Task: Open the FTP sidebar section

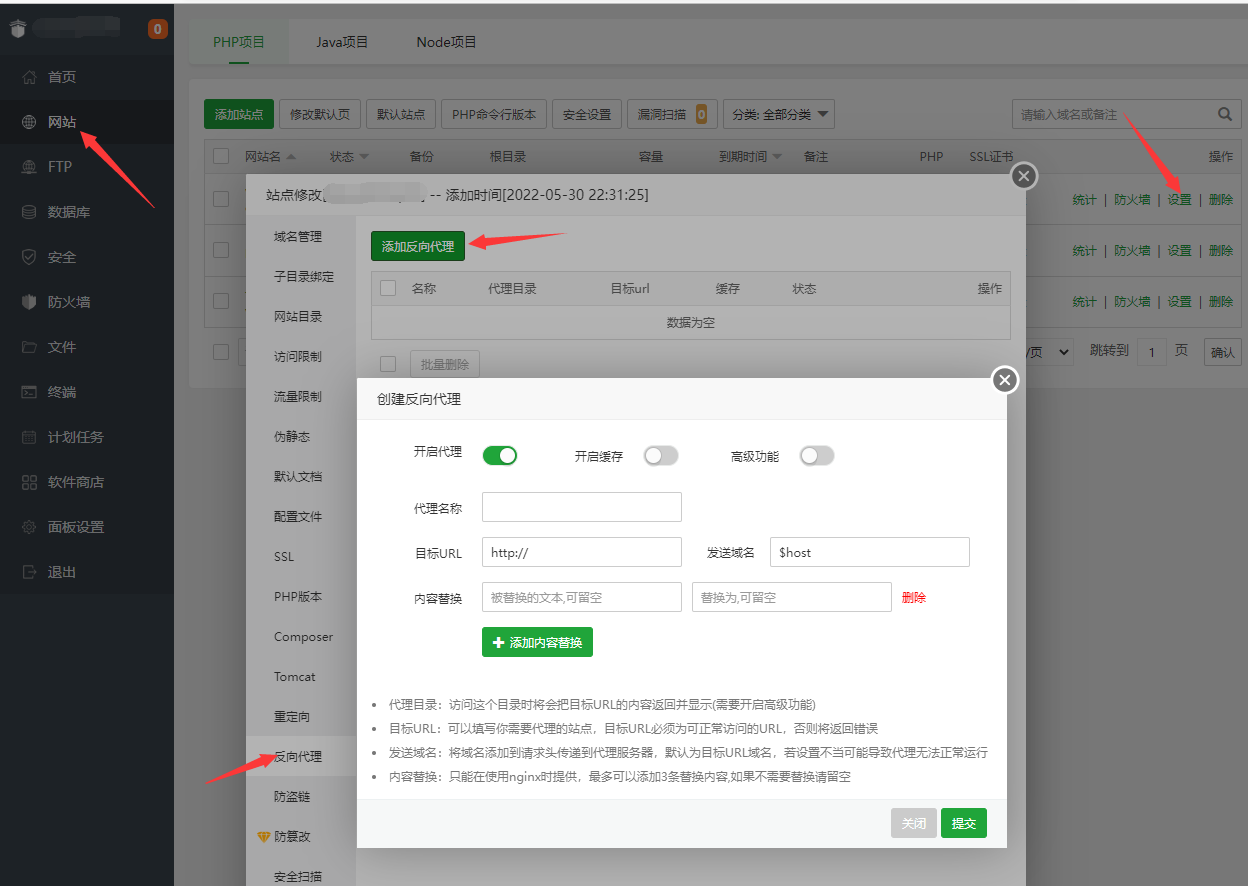Action: [60, 165]
